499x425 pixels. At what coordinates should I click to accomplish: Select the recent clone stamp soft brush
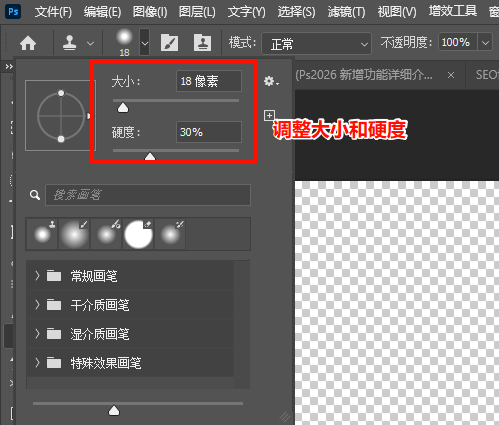point(42,234)
